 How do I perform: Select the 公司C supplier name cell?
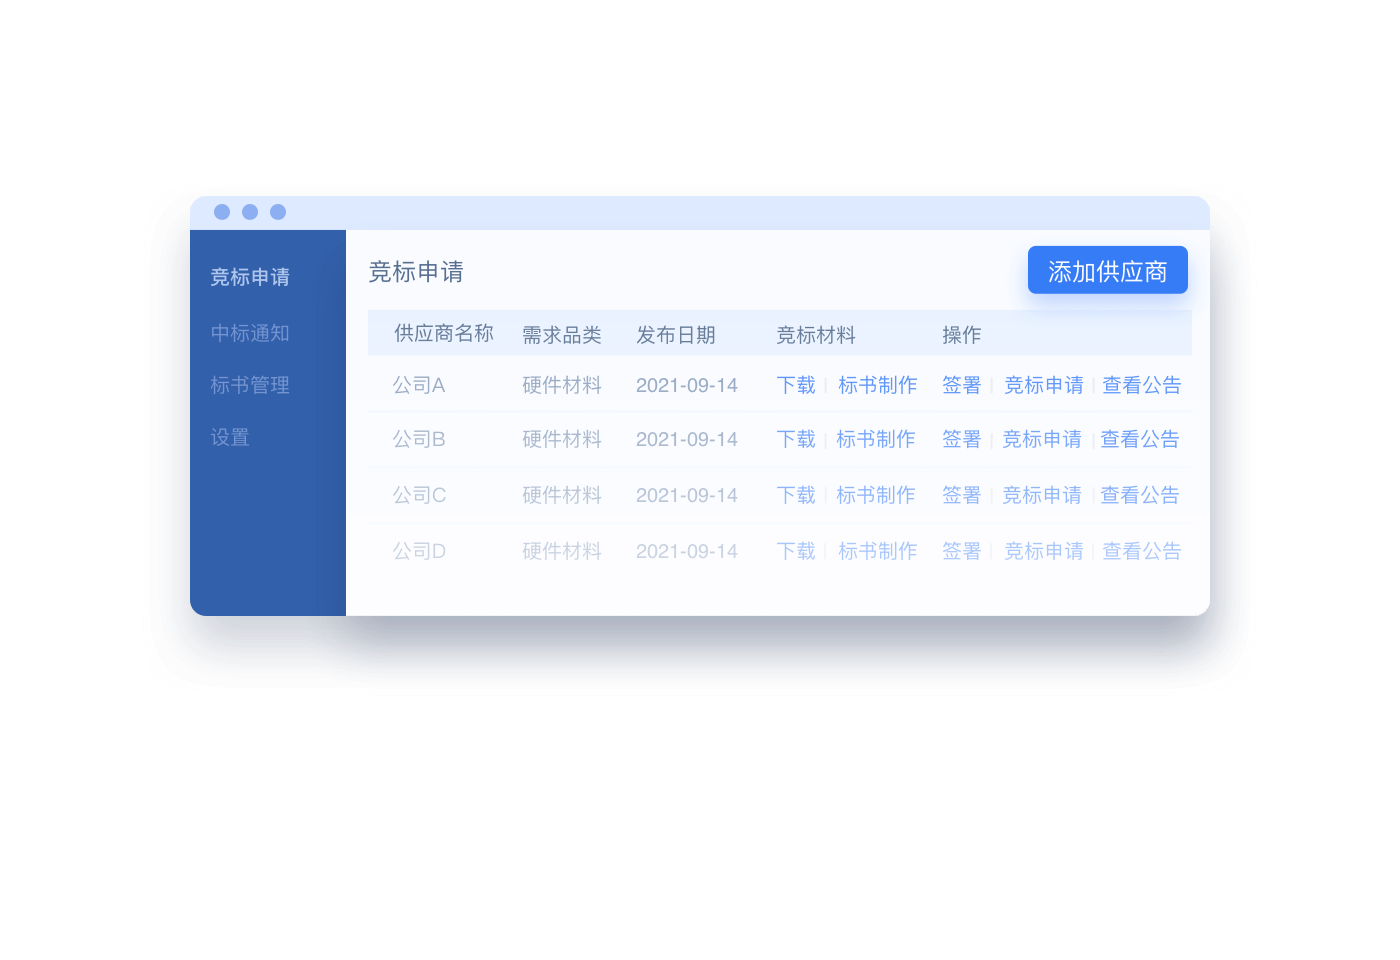coord(419,495)
